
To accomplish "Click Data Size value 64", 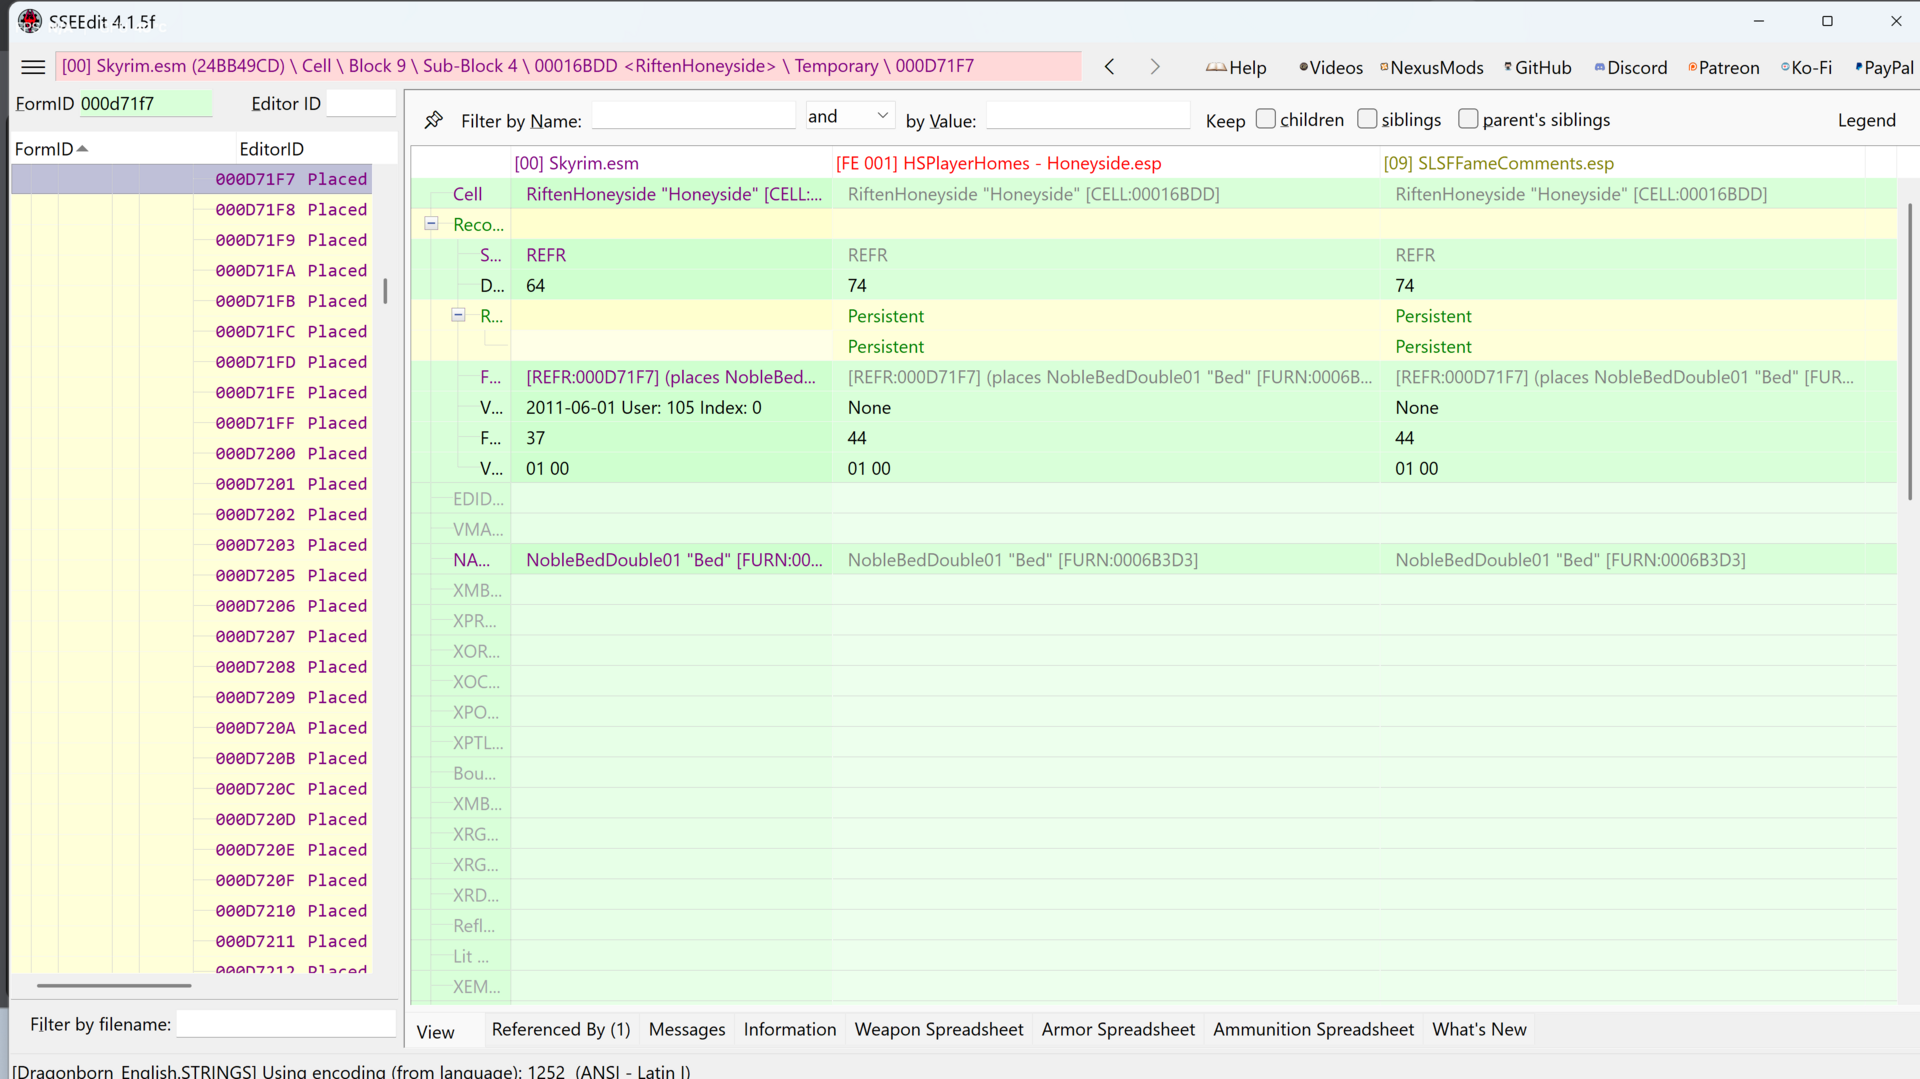I will (670, 286).
